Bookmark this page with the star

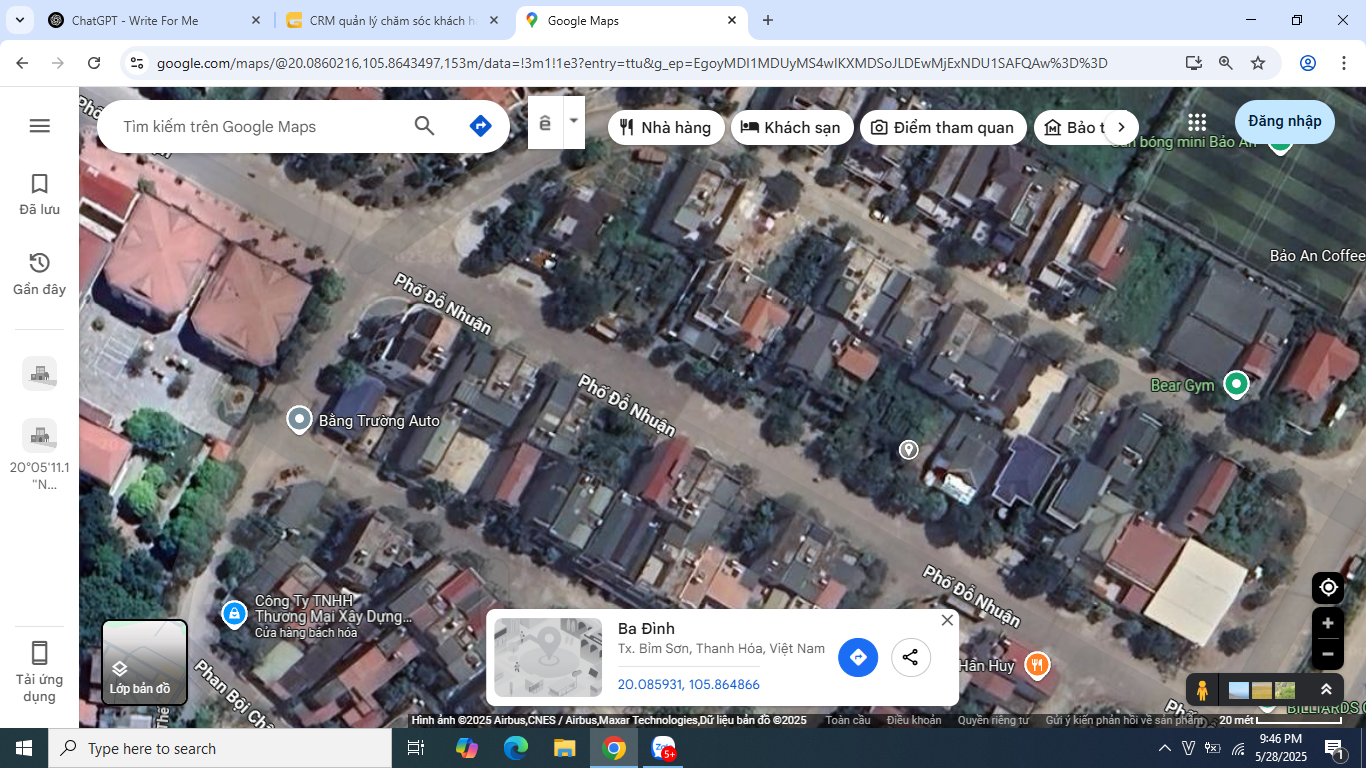pyautogui.click(x=1258, y=63)
